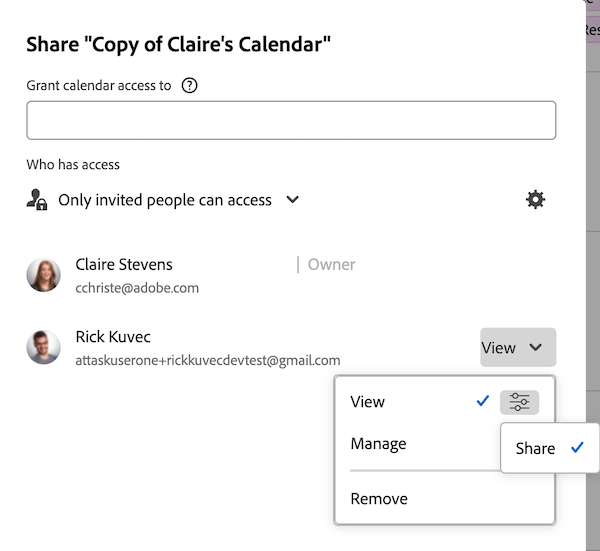The height and width of the screenshot is (551, 600).
Task: Click Rick Kuvec's profile avatar
Action: tap(44, 348)
